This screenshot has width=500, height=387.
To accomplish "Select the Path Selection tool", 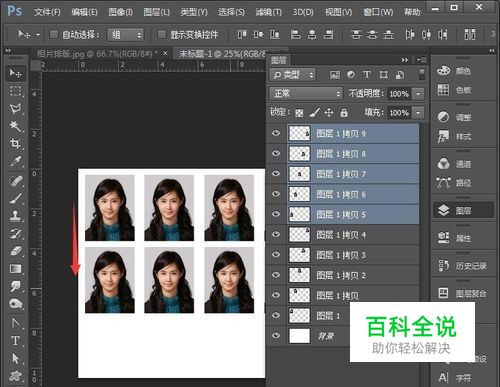I will (x=15, y=358).
